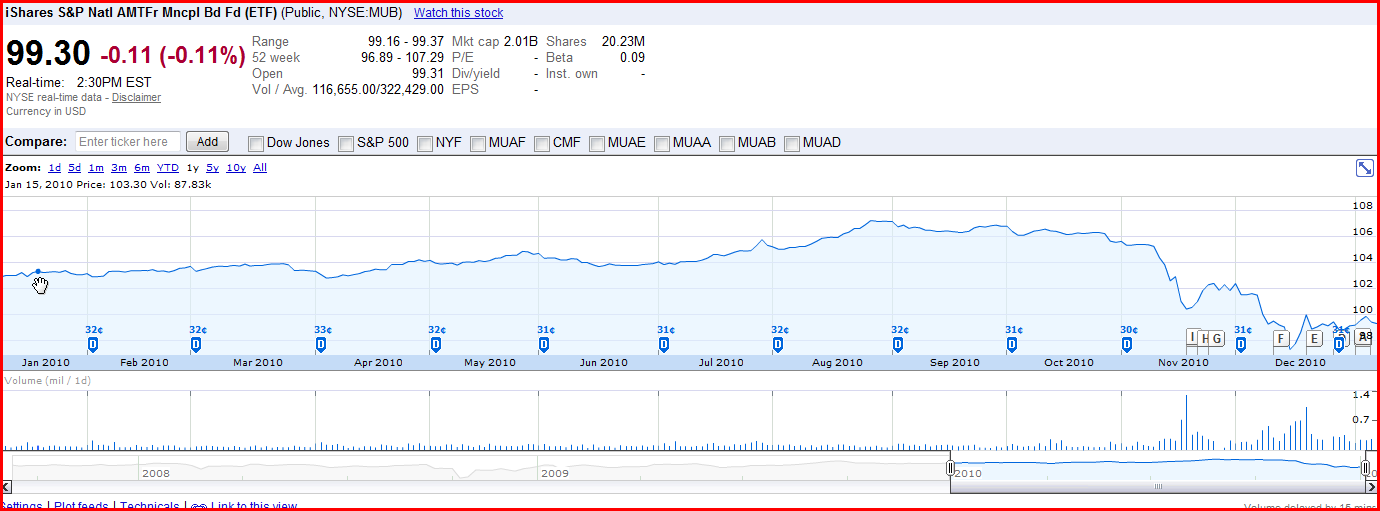Enable the MUAB comparison checkbox
Viewport: 1380px width, 511px height.
727,143
